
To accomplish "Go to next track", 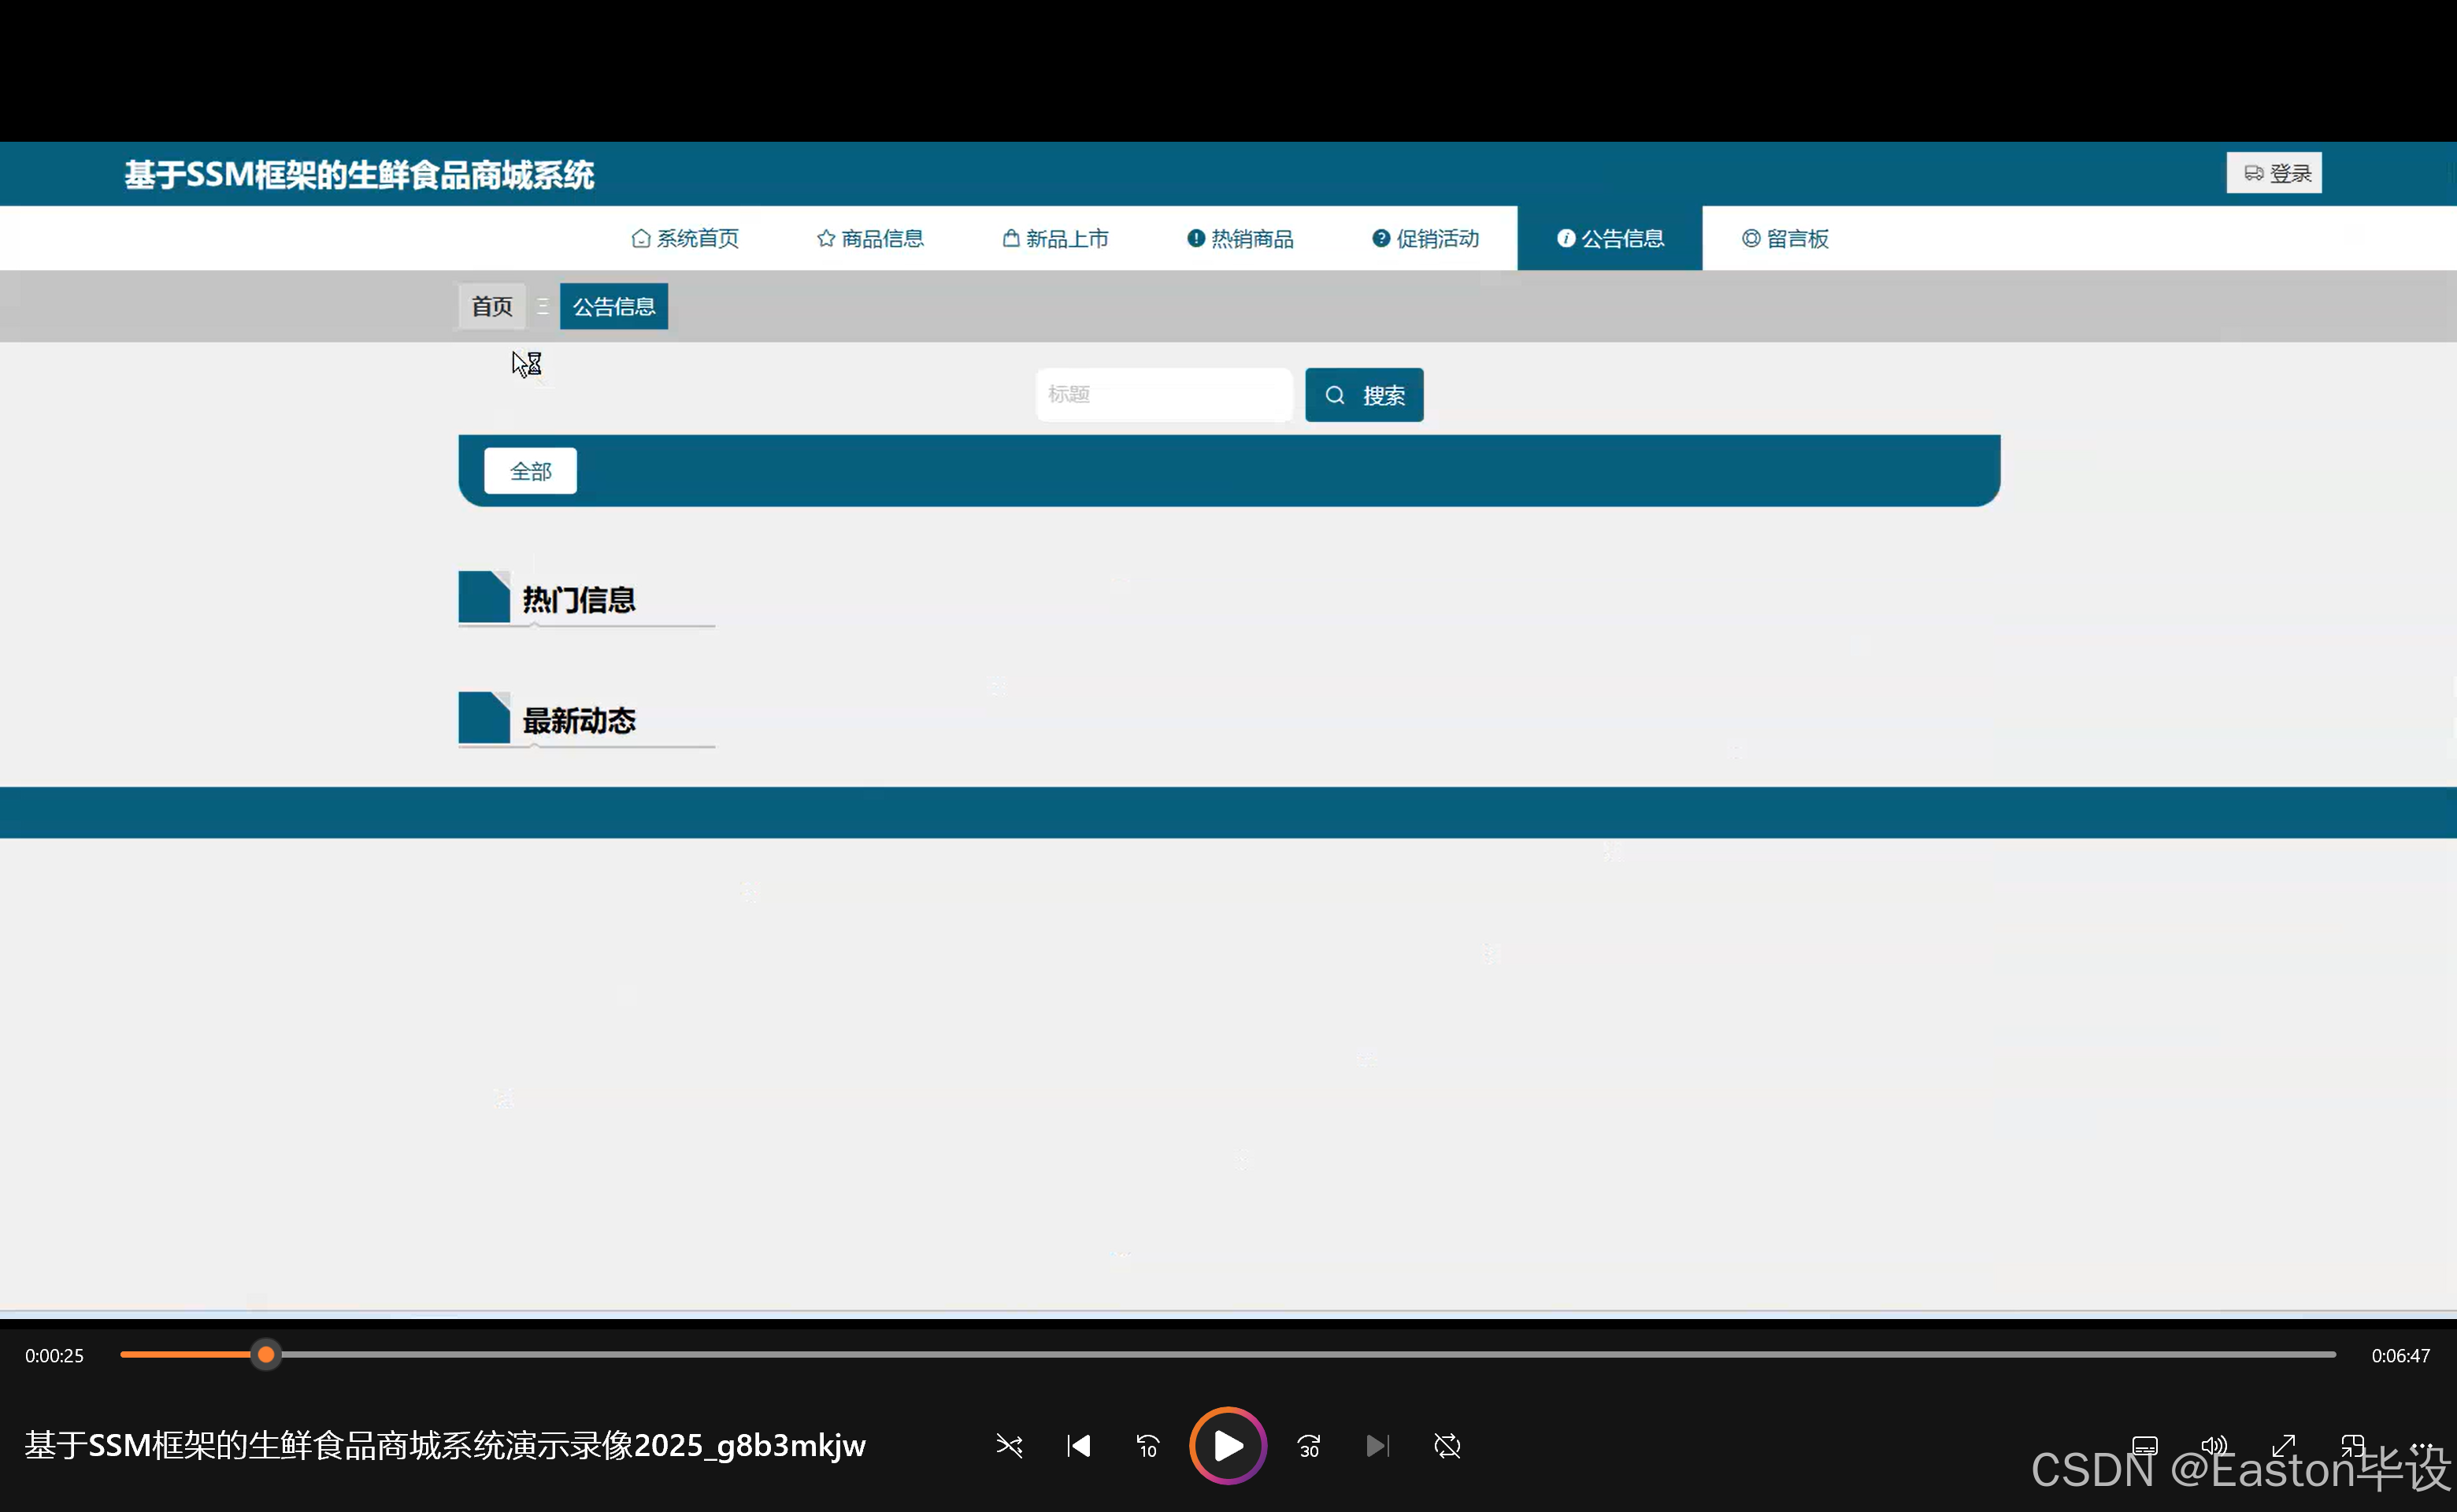I will point(1377,1446).
